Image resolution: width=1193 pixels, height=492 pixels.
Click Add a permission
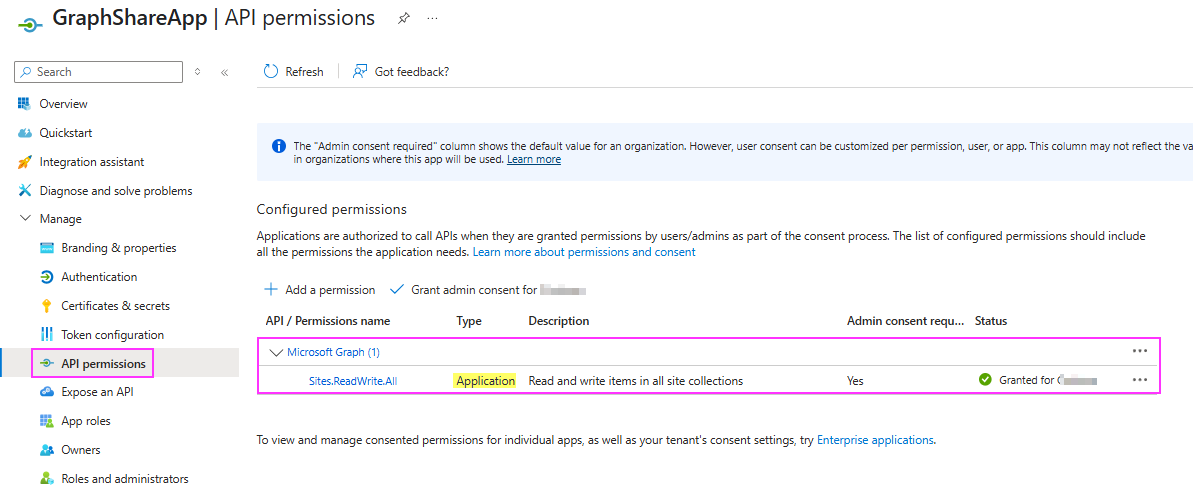[x=320, y=290]
